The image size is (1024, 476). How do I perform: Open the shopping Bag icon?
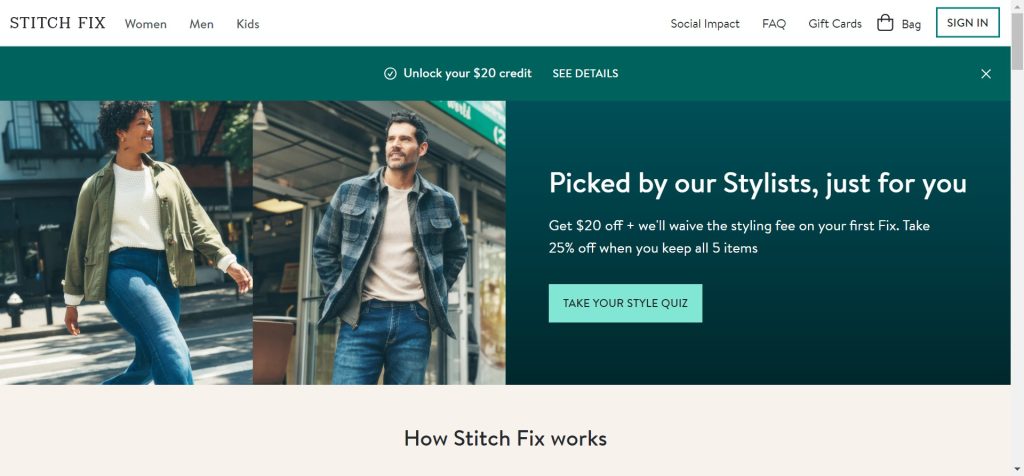[885, 23]
